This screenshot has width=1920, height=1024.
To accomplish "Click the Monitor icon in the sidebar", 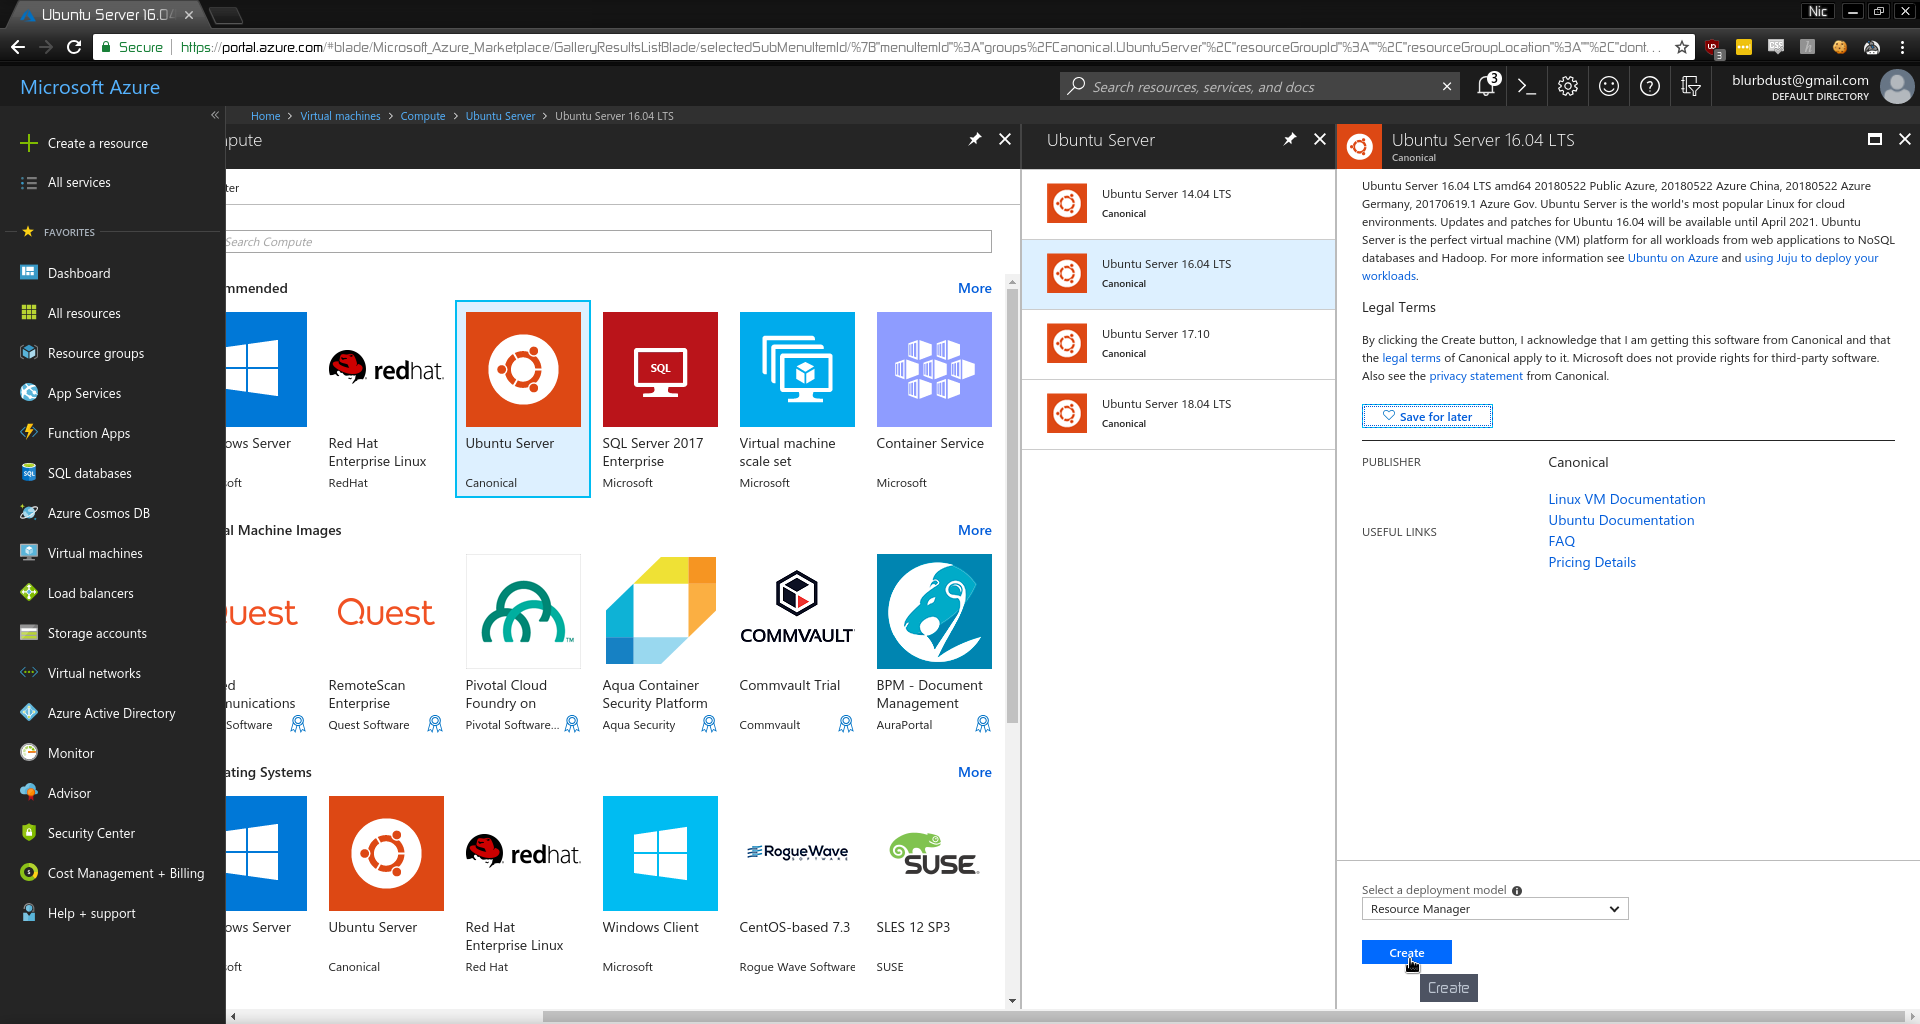I will pos(29,752).
